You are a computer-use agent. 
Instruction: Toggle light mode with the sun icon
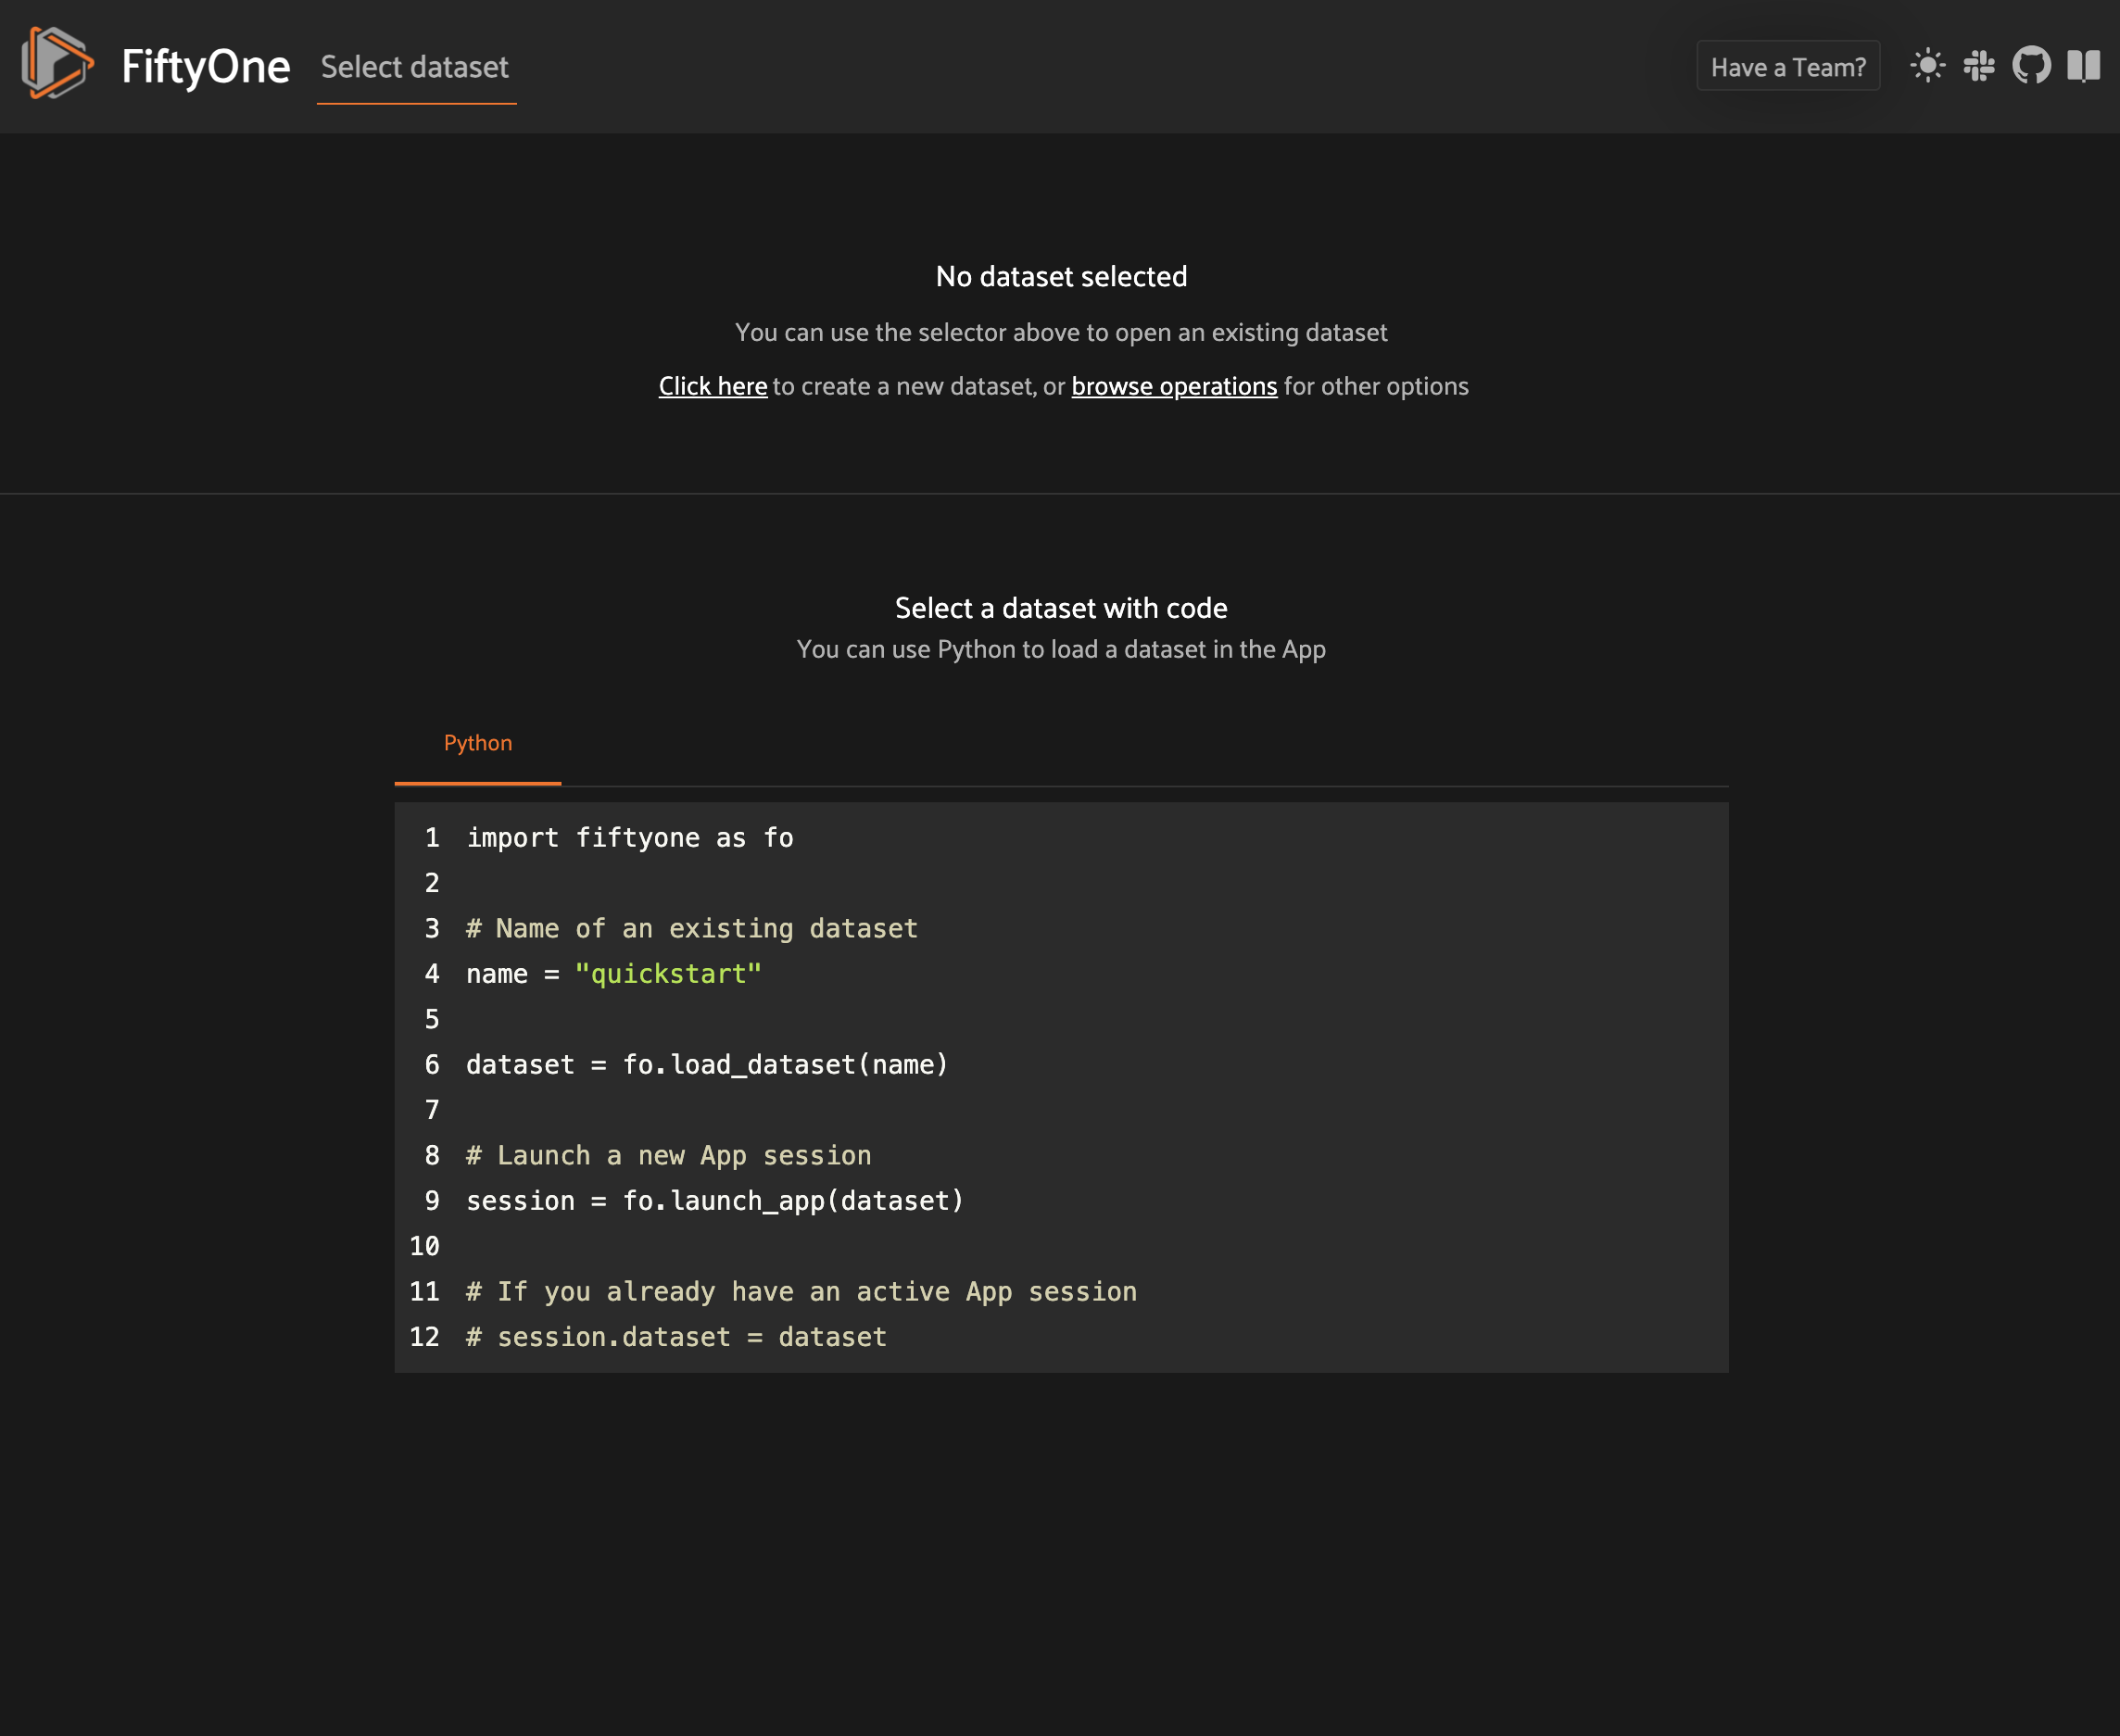coord(1927,66)
